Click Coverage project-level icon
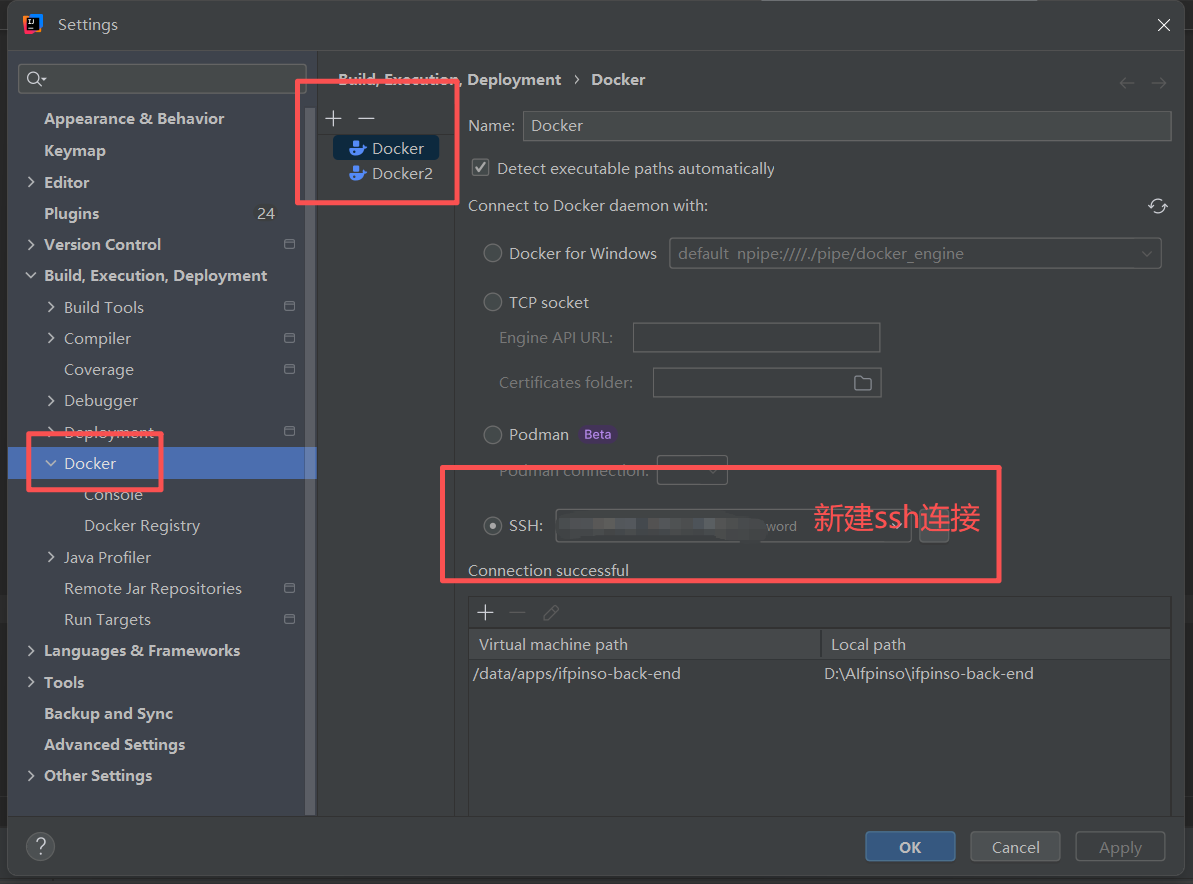1193x884 pixels. pyautogui.click(x=289, y=369)
